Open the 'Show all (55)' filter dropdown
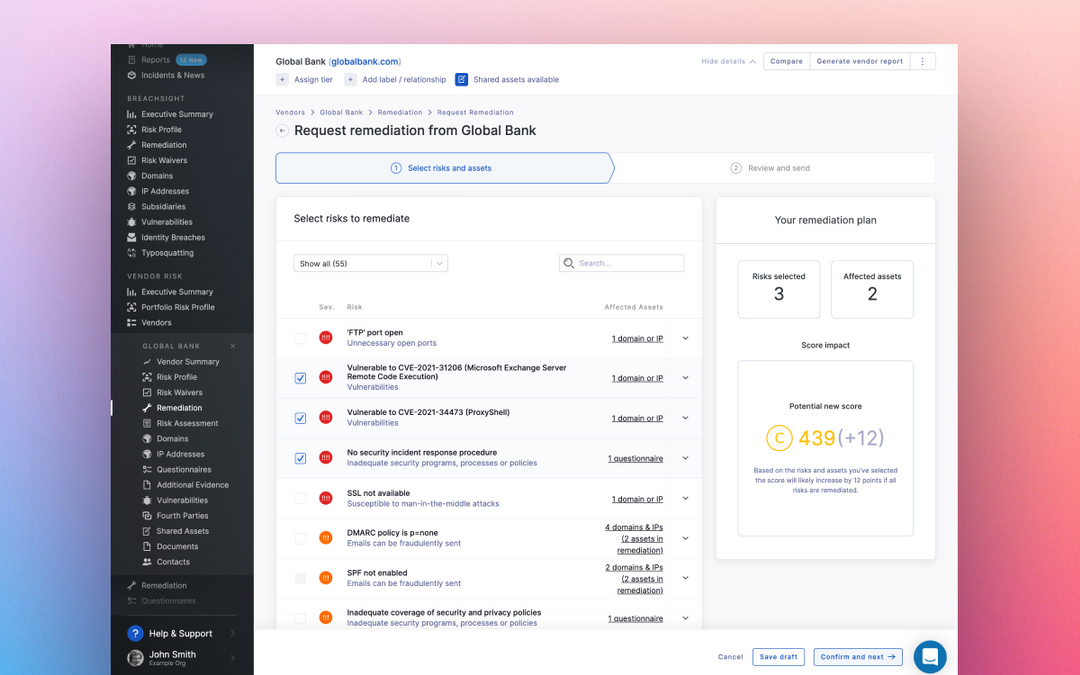The height and width of the screenshot is (675, 1080). coord(370,262)
